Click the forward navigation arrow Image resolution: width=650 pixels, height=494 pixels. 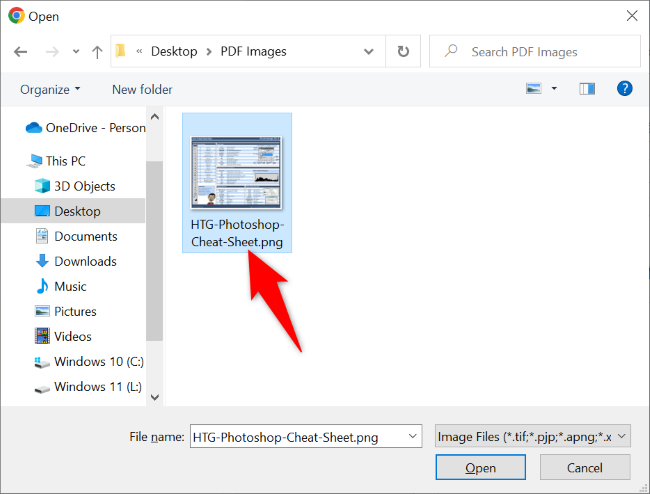click(52, 52)
